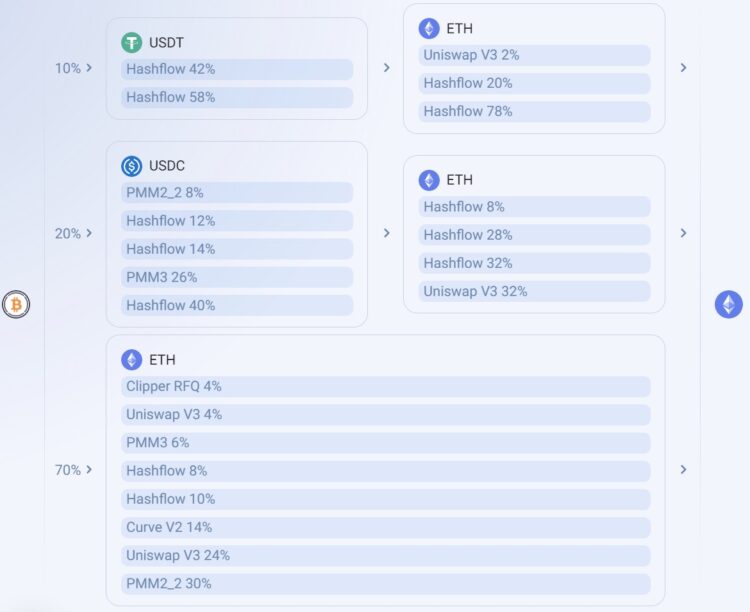This screenshot has height=612, width=750.
Task: Click the Uniswap V3 24% entry
Action: point(386,556)
